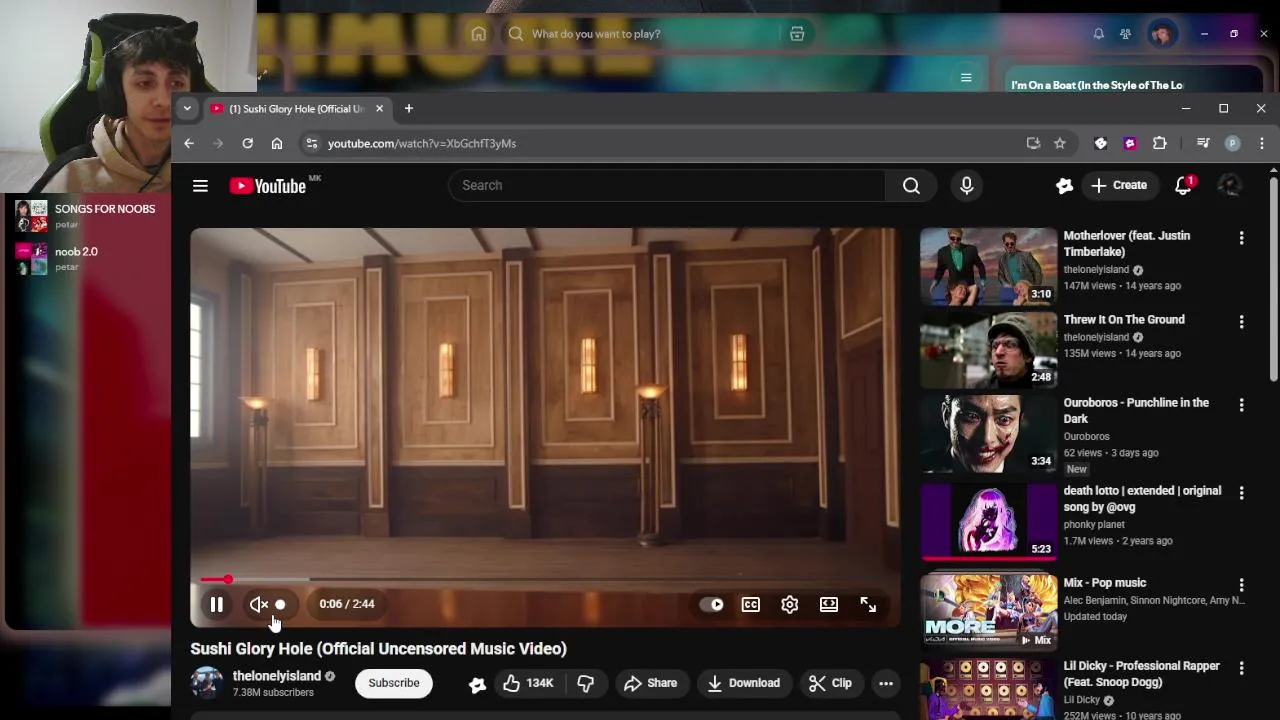Like the video with 134K likes
The height and width of the screenshot is (720, 1280).
(x=528, y=683)
